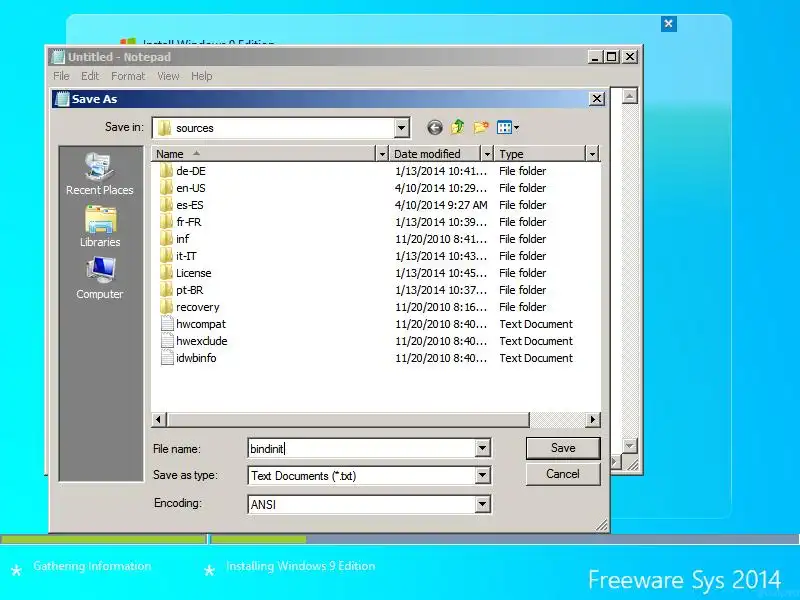Click the horizontal scrollbar thumb in file list
800x600 pixels.
[347, 419]
